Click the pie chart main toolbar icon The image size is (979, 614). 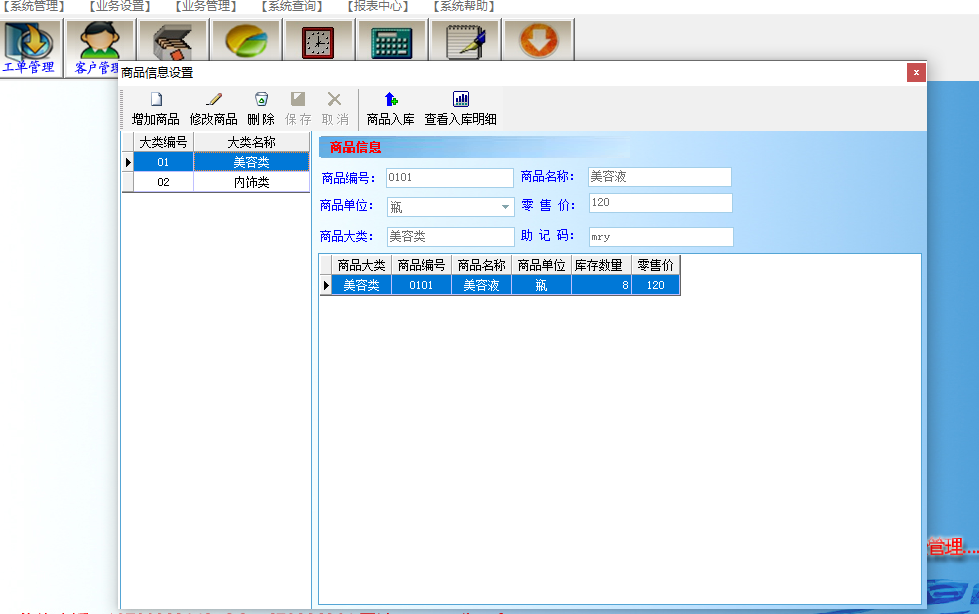[246, 41]
